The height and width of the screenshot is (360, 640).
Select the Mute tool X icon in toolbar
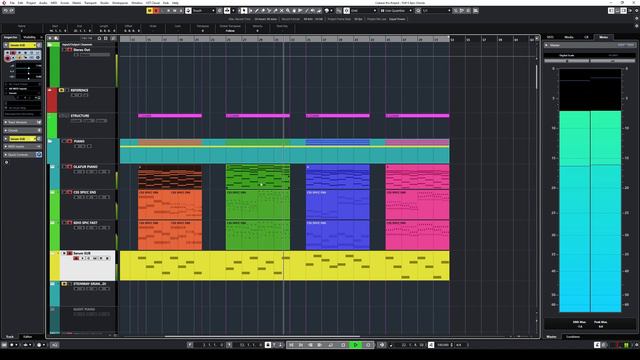pyautogui.click(x=282, y=11)
